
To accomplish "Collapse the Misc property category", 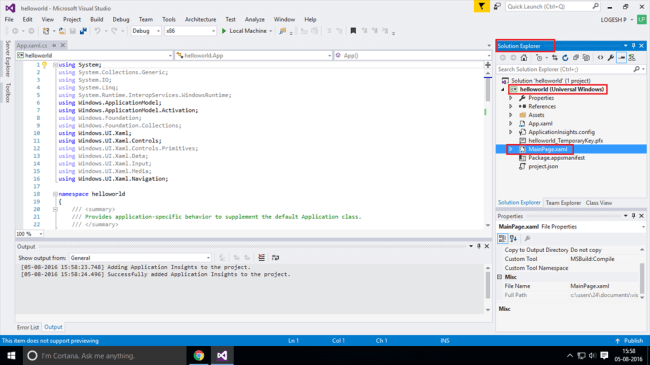I will click(500, 277).
